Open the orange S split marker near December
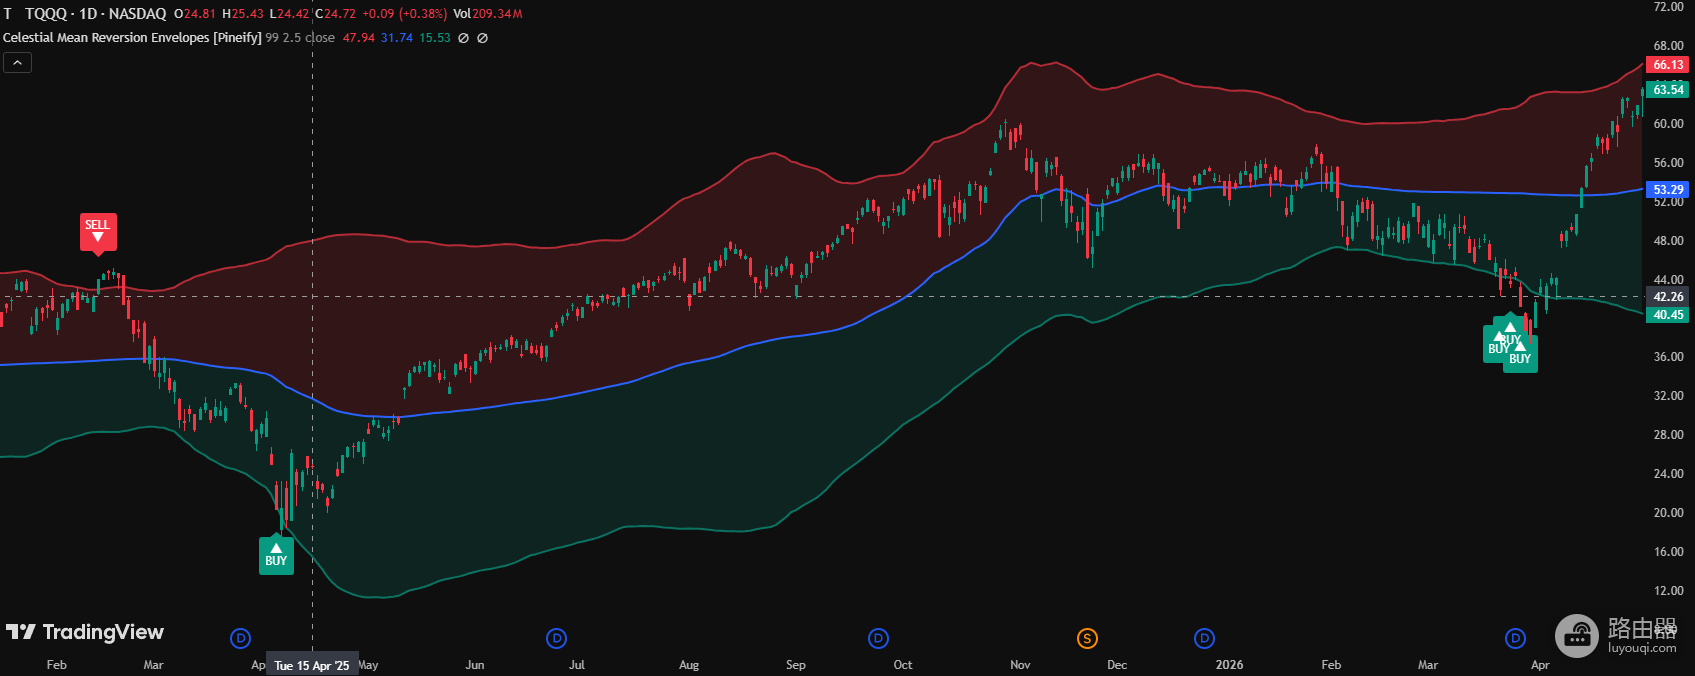Screen dimensions: 1695x676 point(1087,638)
